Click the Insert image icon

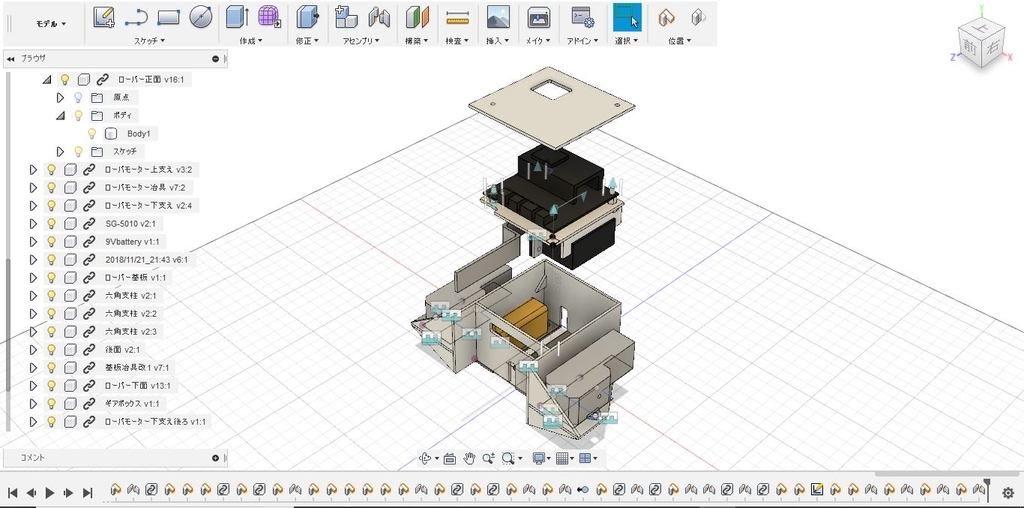[498, 17]
